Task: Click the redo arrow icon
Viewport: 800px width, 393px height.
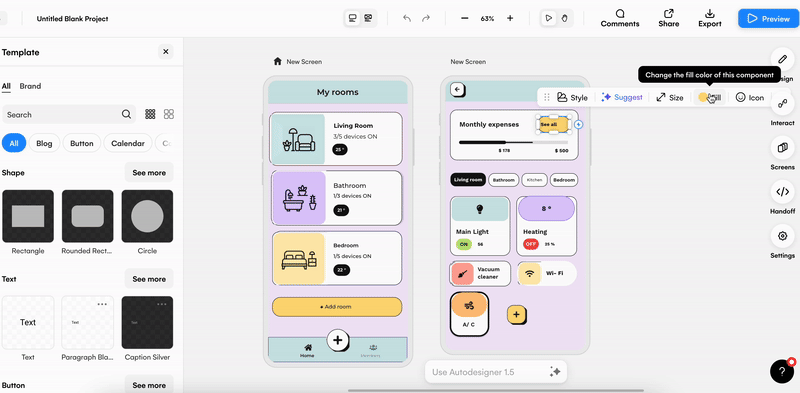Action: 426,18
